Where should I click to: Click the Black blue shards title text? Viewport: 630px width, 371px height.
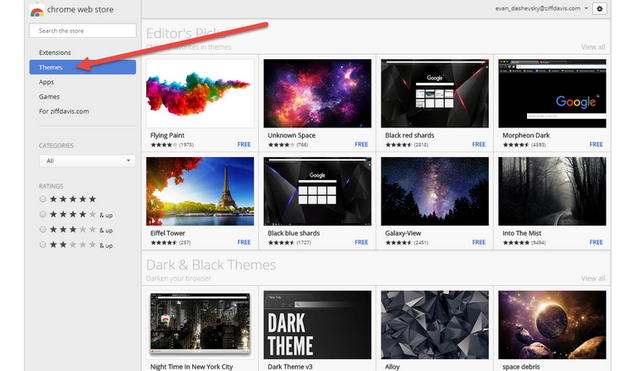(294, 233)
